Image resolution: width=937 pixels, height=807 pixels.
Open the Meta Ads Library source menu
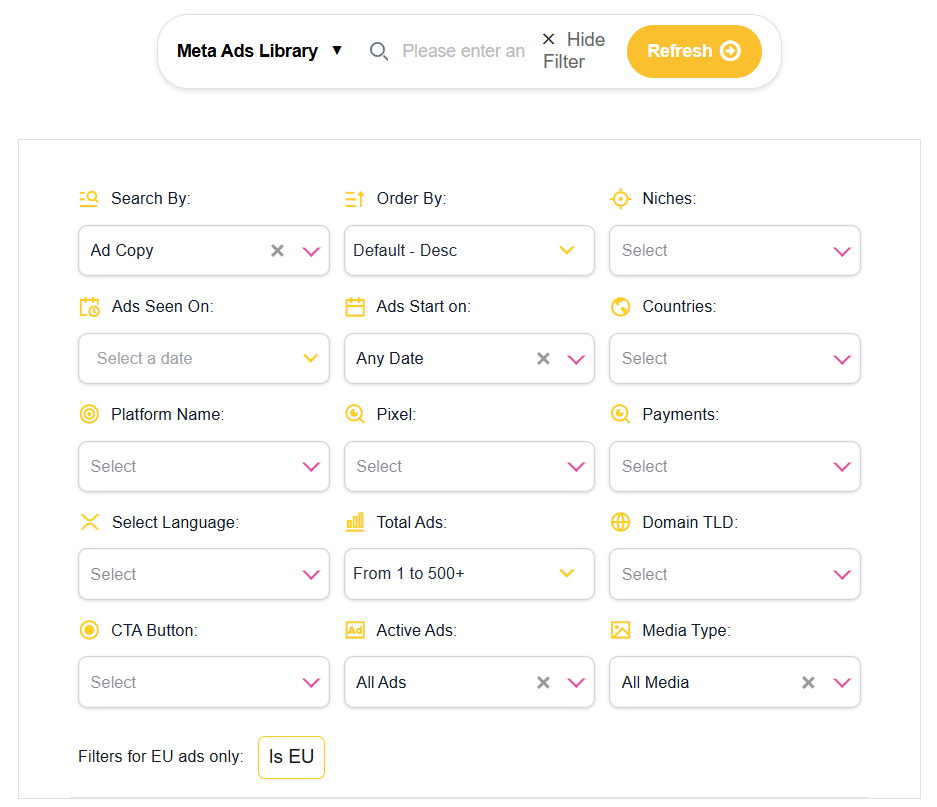pyautogui.click(x=258, y=50)
